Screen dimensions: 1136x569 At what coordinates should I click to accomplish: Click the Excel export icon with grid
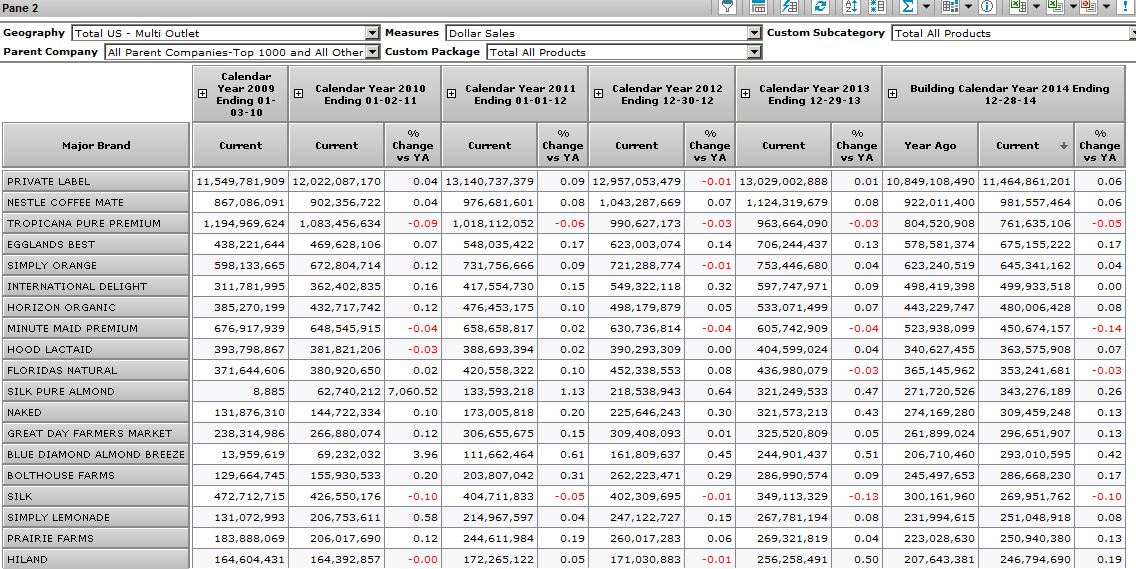(x=1017, y=7)
